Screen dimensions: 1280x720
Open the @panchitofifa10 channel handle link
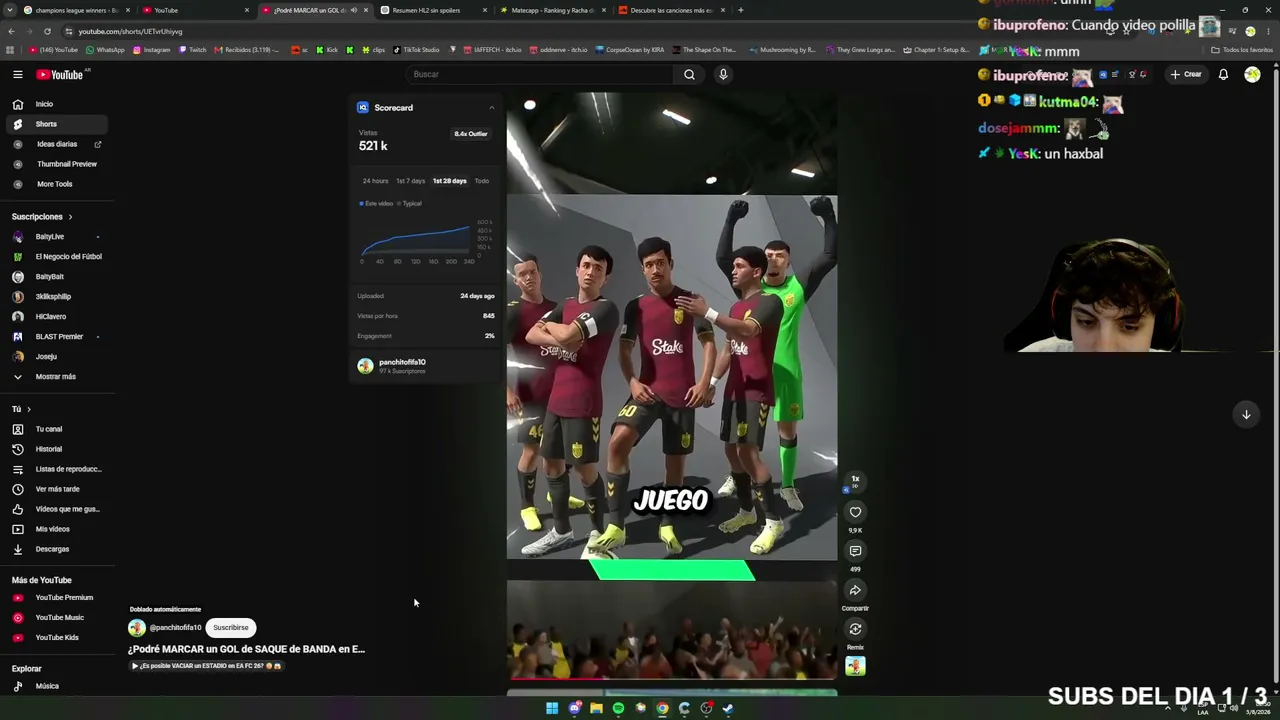[x=175, y=628]
